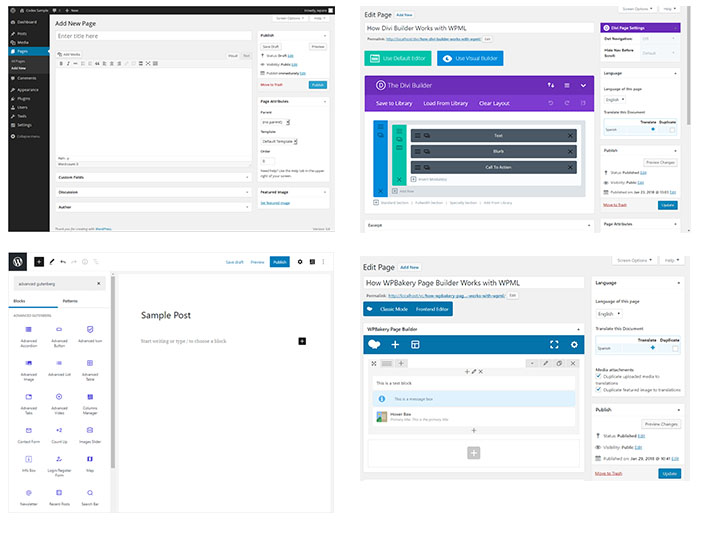The height and width of the screenshot is (549, 705).
Task: Open the WPBakery templates icon
Action: [x=415, y=344]
